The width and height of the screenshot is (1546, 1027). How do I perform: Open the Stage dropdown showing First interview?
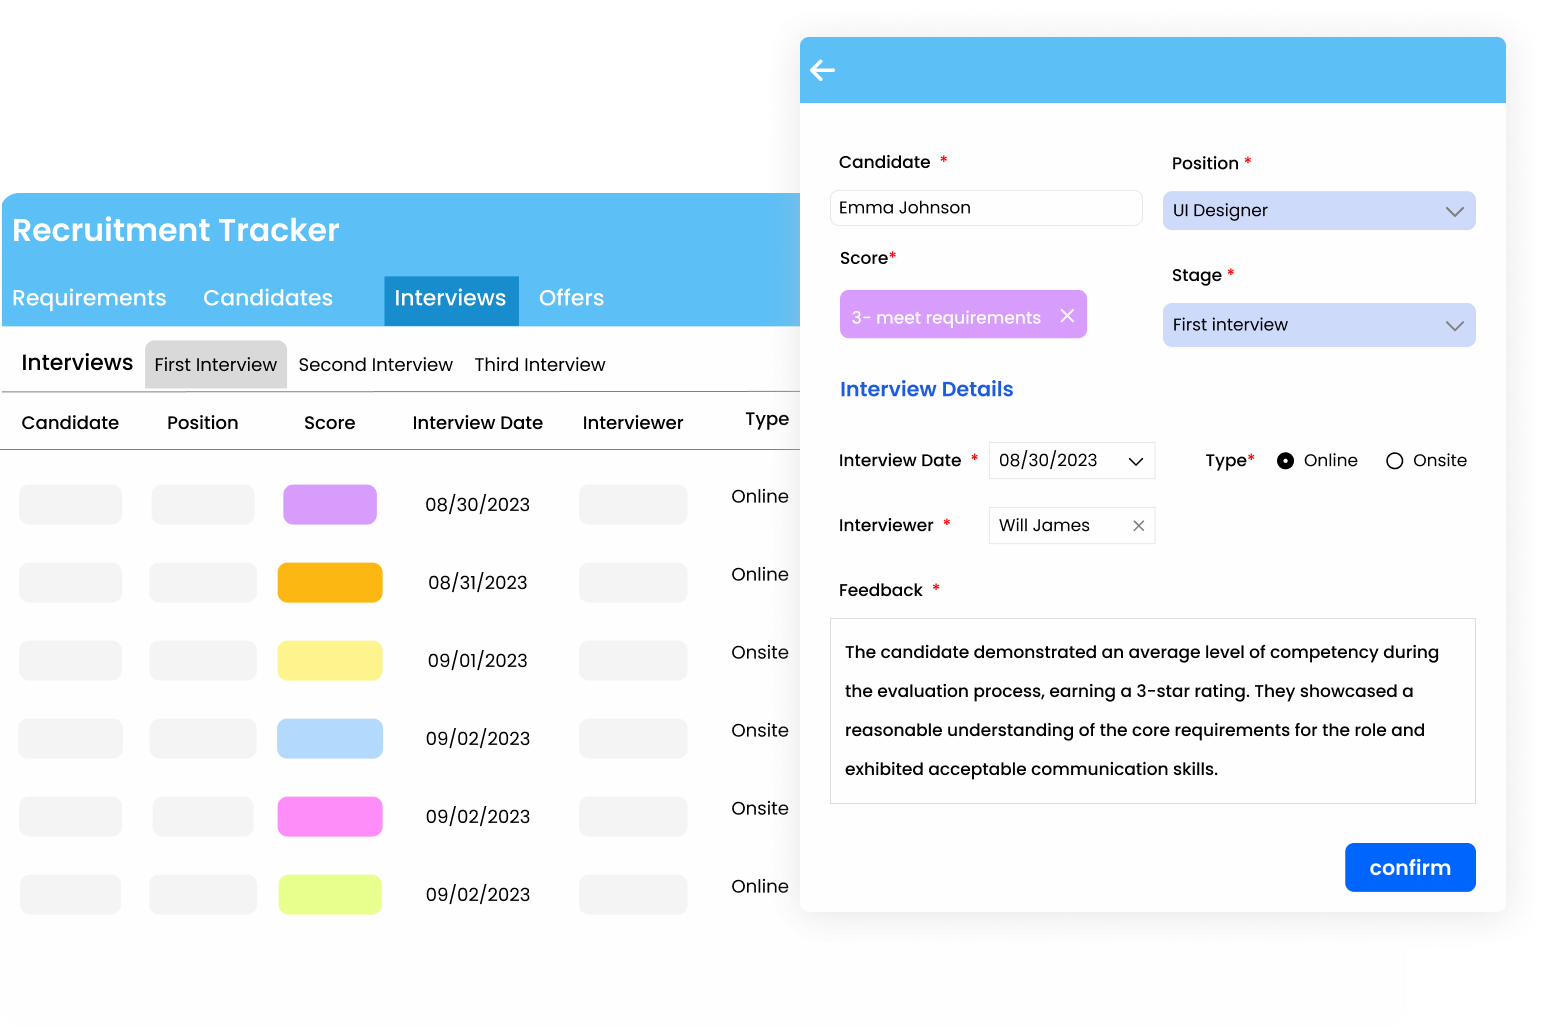1318,325
